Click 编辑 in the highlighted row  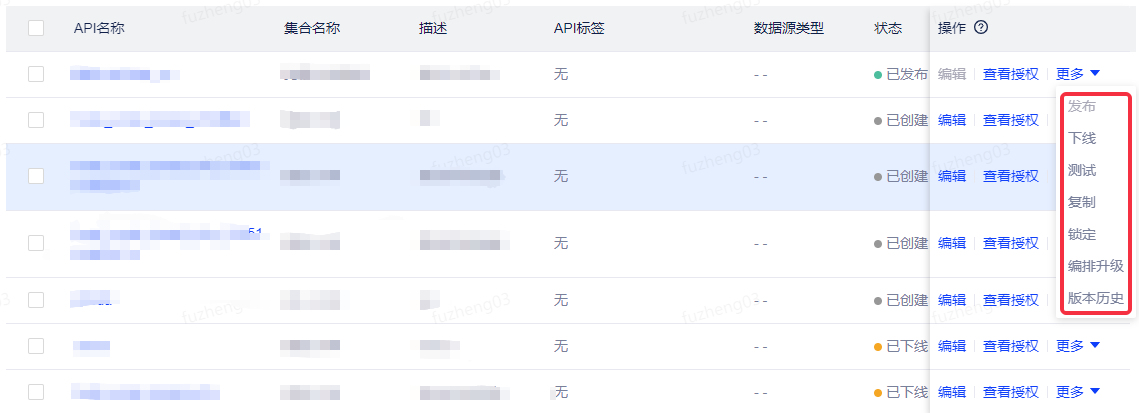(952, 176)
